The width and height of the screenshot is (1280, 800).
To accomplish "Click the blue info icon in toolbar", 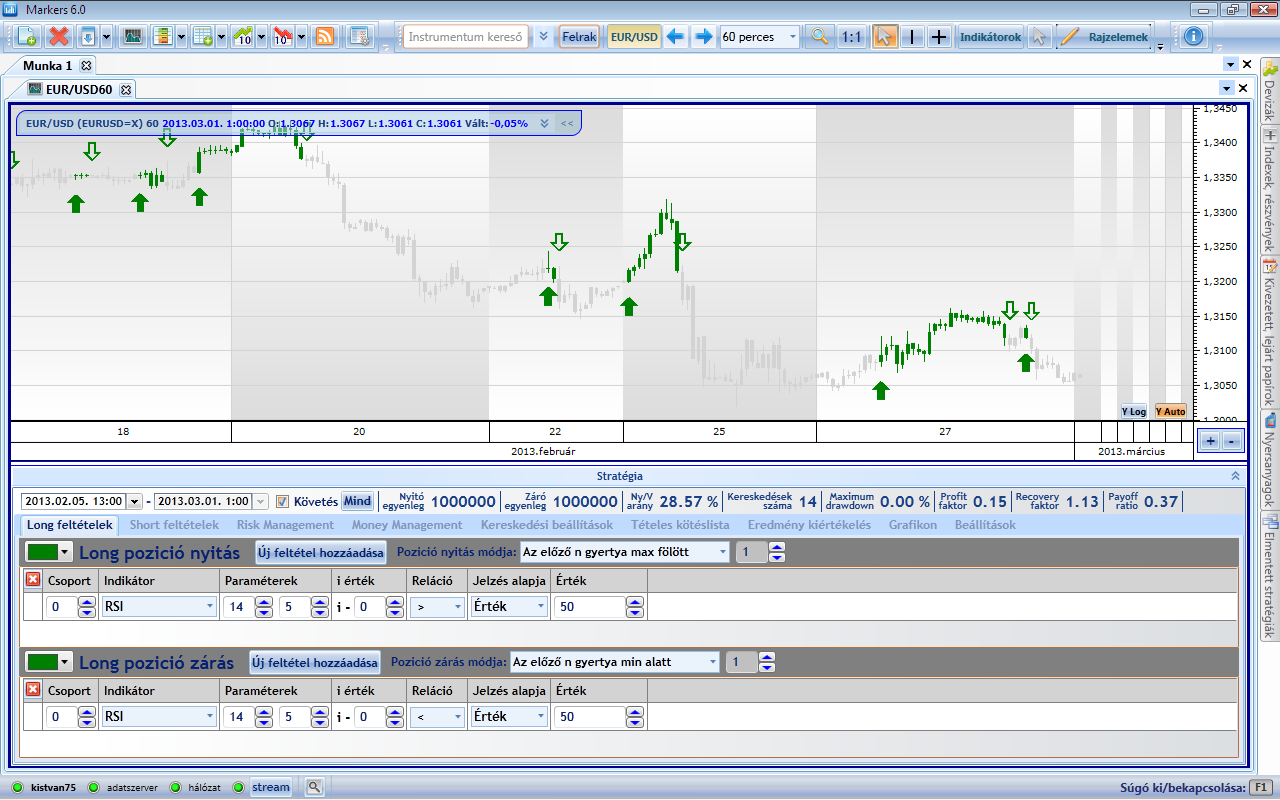I will click(1193, 37).
